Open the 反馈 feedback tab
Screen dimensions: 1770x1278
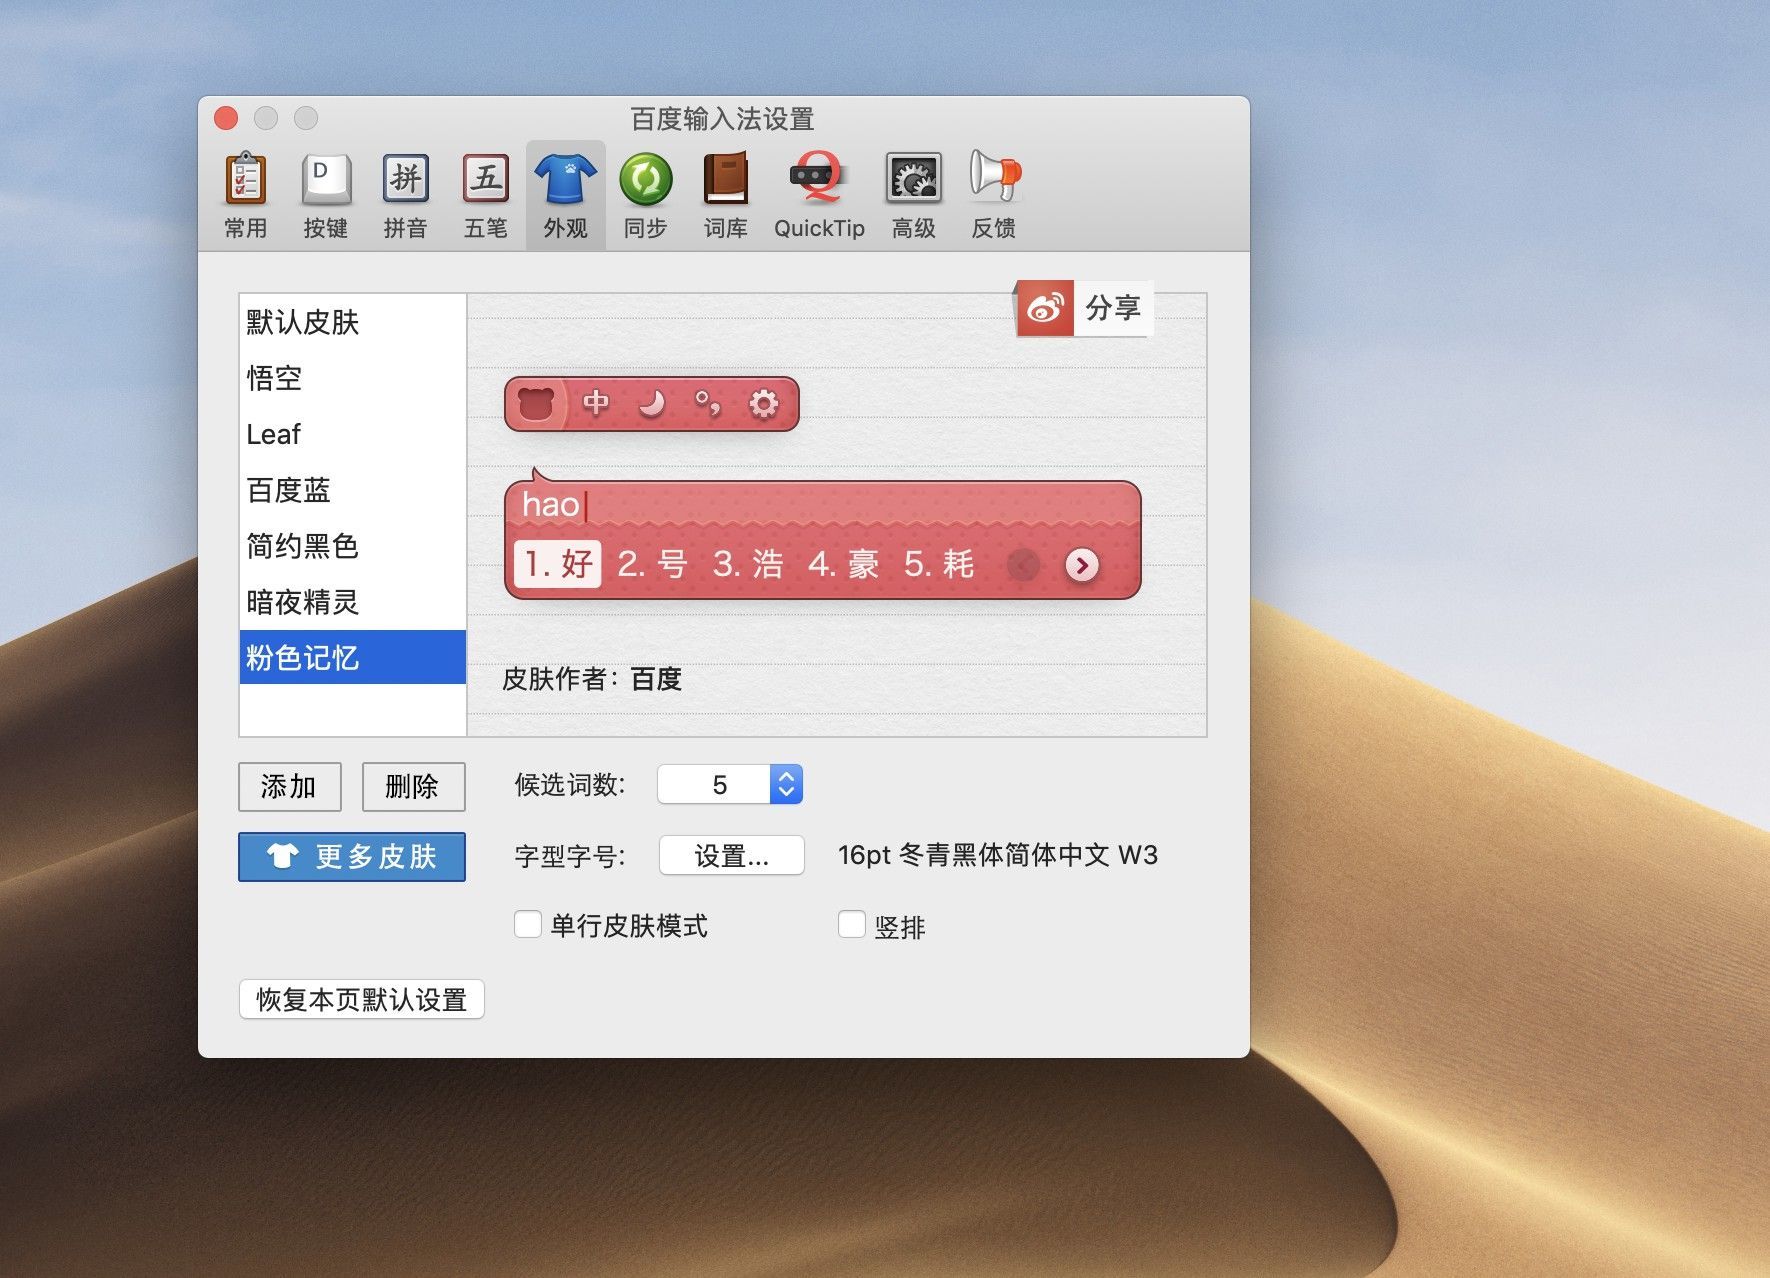994,196
